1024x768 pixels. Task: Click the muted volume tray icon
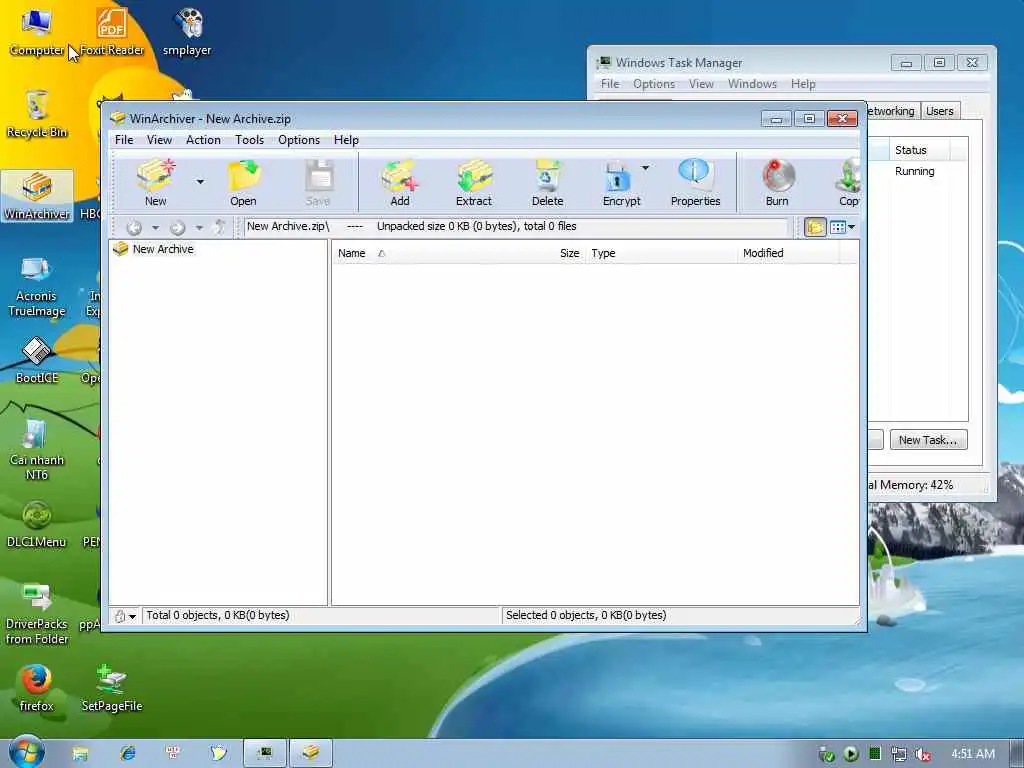tap(922, 754)
